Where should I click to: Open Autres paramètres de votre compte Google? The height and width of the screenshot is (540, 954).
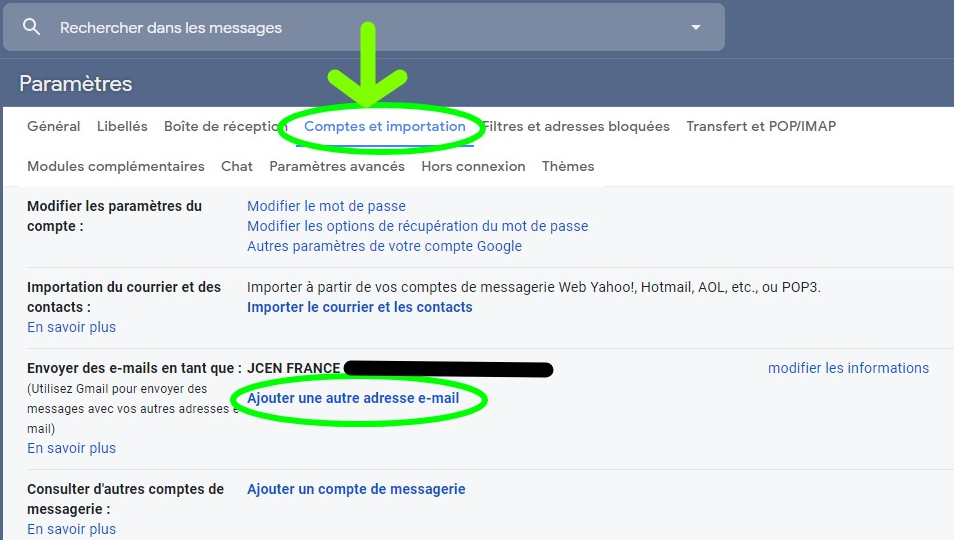[x=385, y=246]
